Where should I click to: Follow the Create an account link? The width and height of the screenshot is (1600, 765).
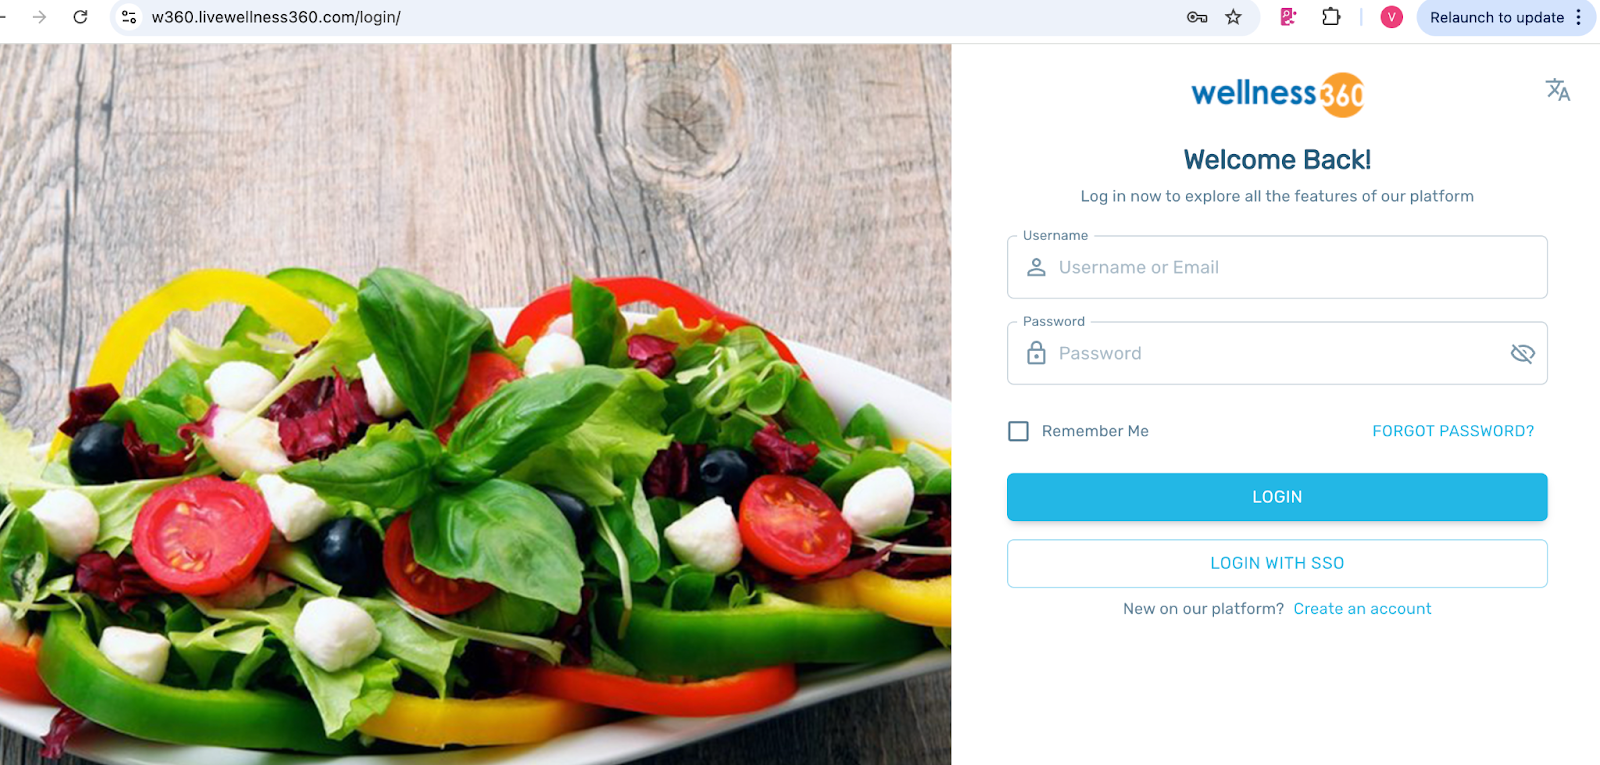[x=1362, y=609]
